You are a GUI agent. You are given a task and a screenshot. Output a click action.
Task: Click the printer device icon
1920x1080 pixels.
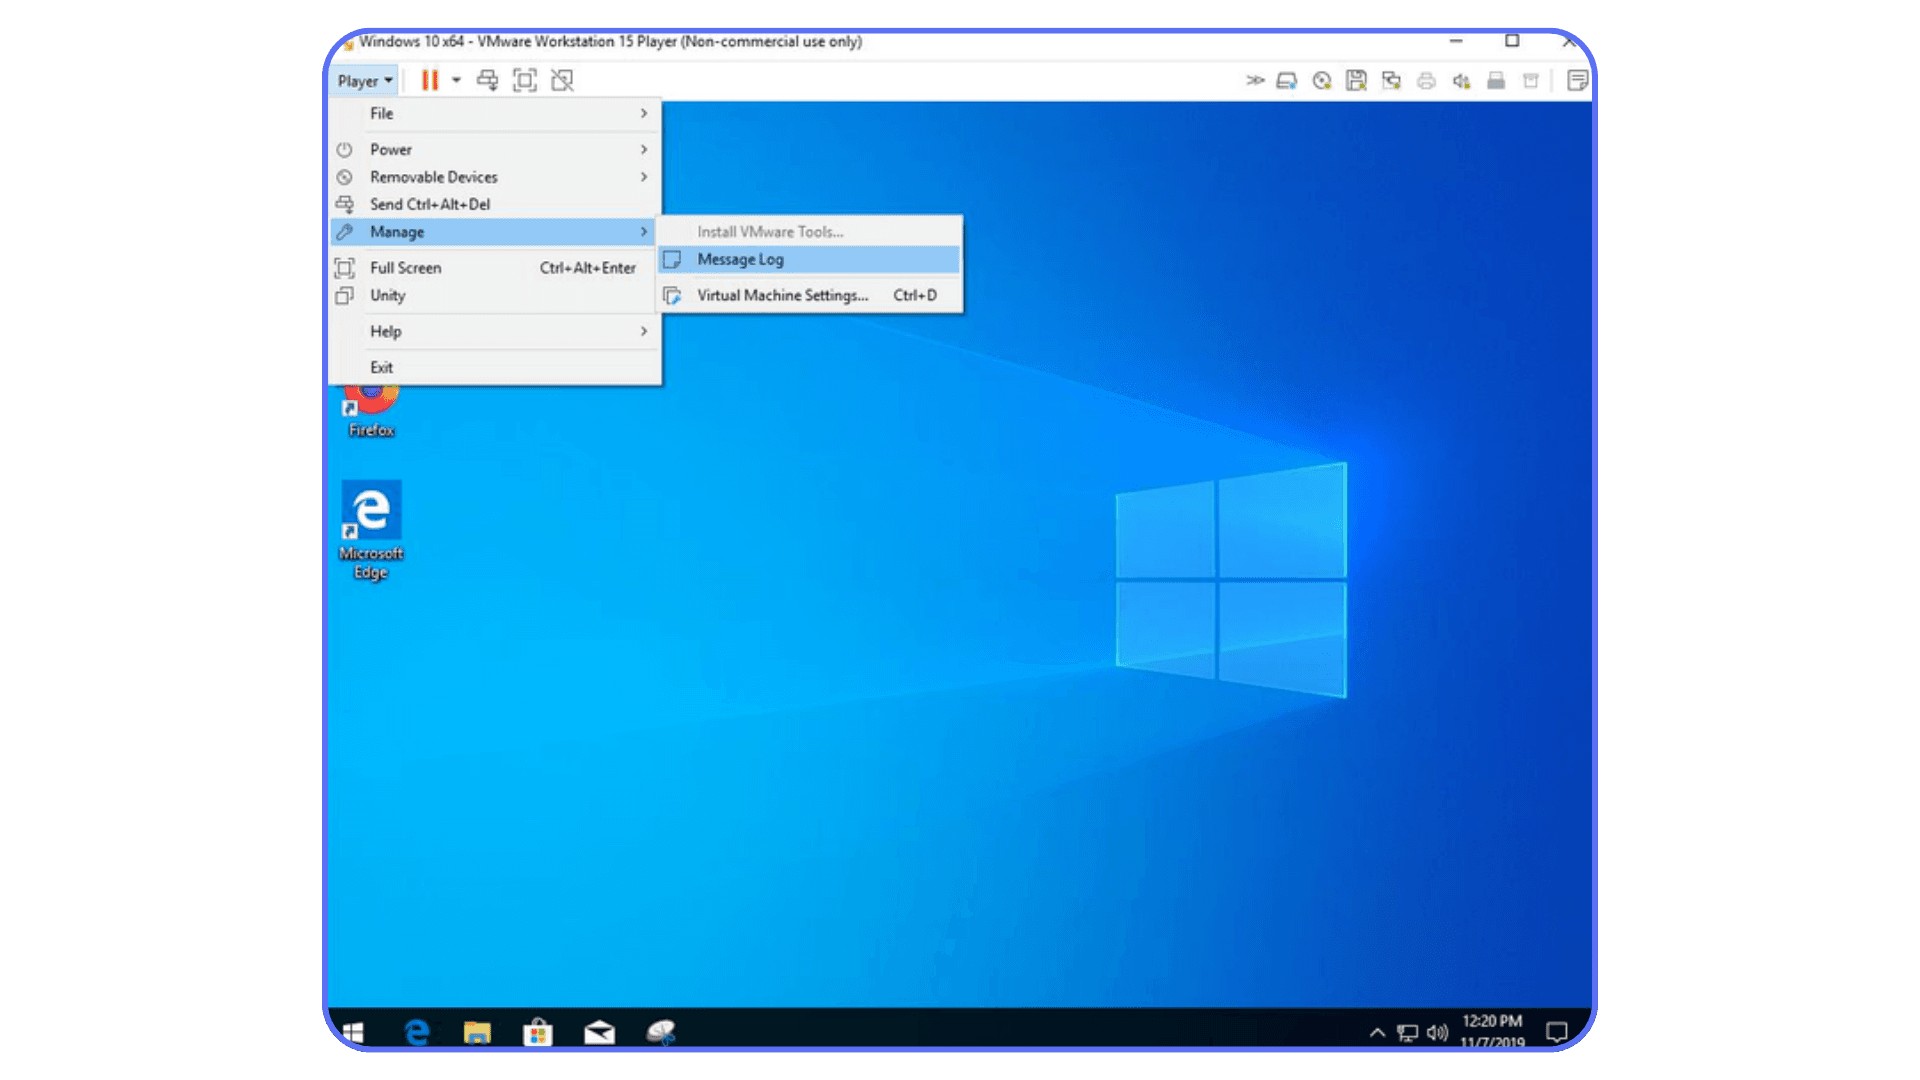pos(1426,81)
